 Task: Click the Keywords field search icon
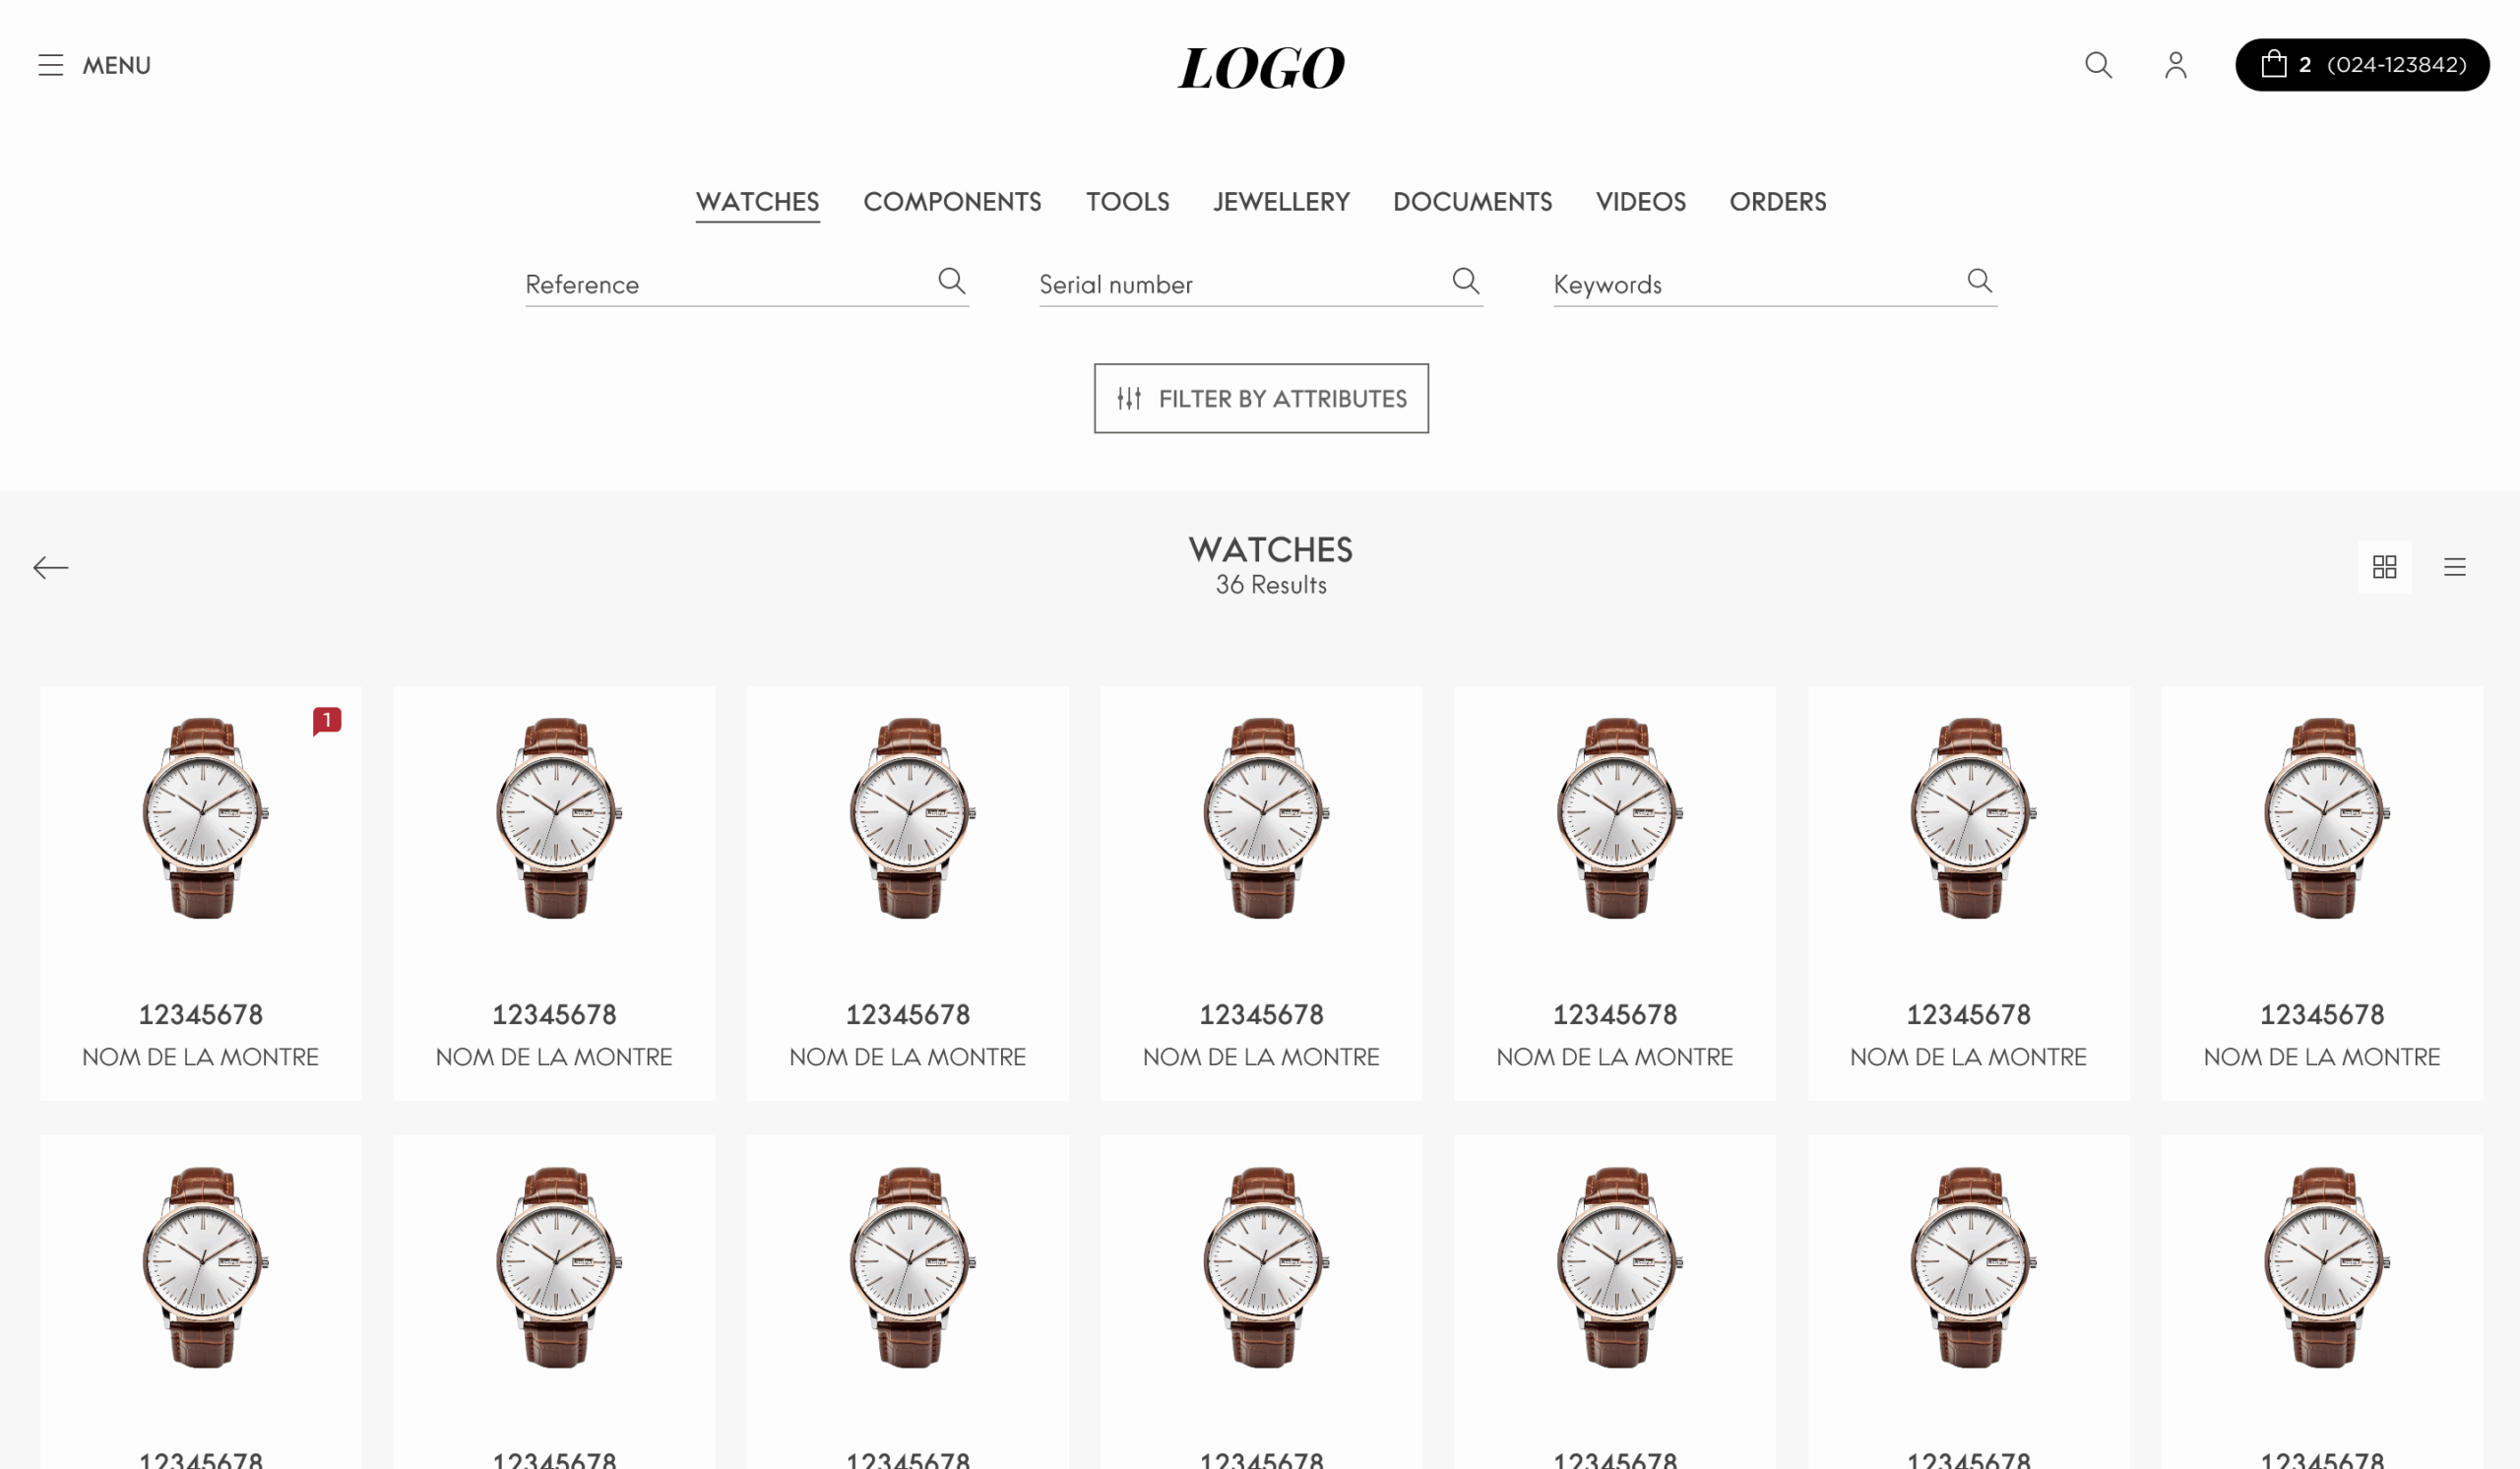tap(1980, 281)
